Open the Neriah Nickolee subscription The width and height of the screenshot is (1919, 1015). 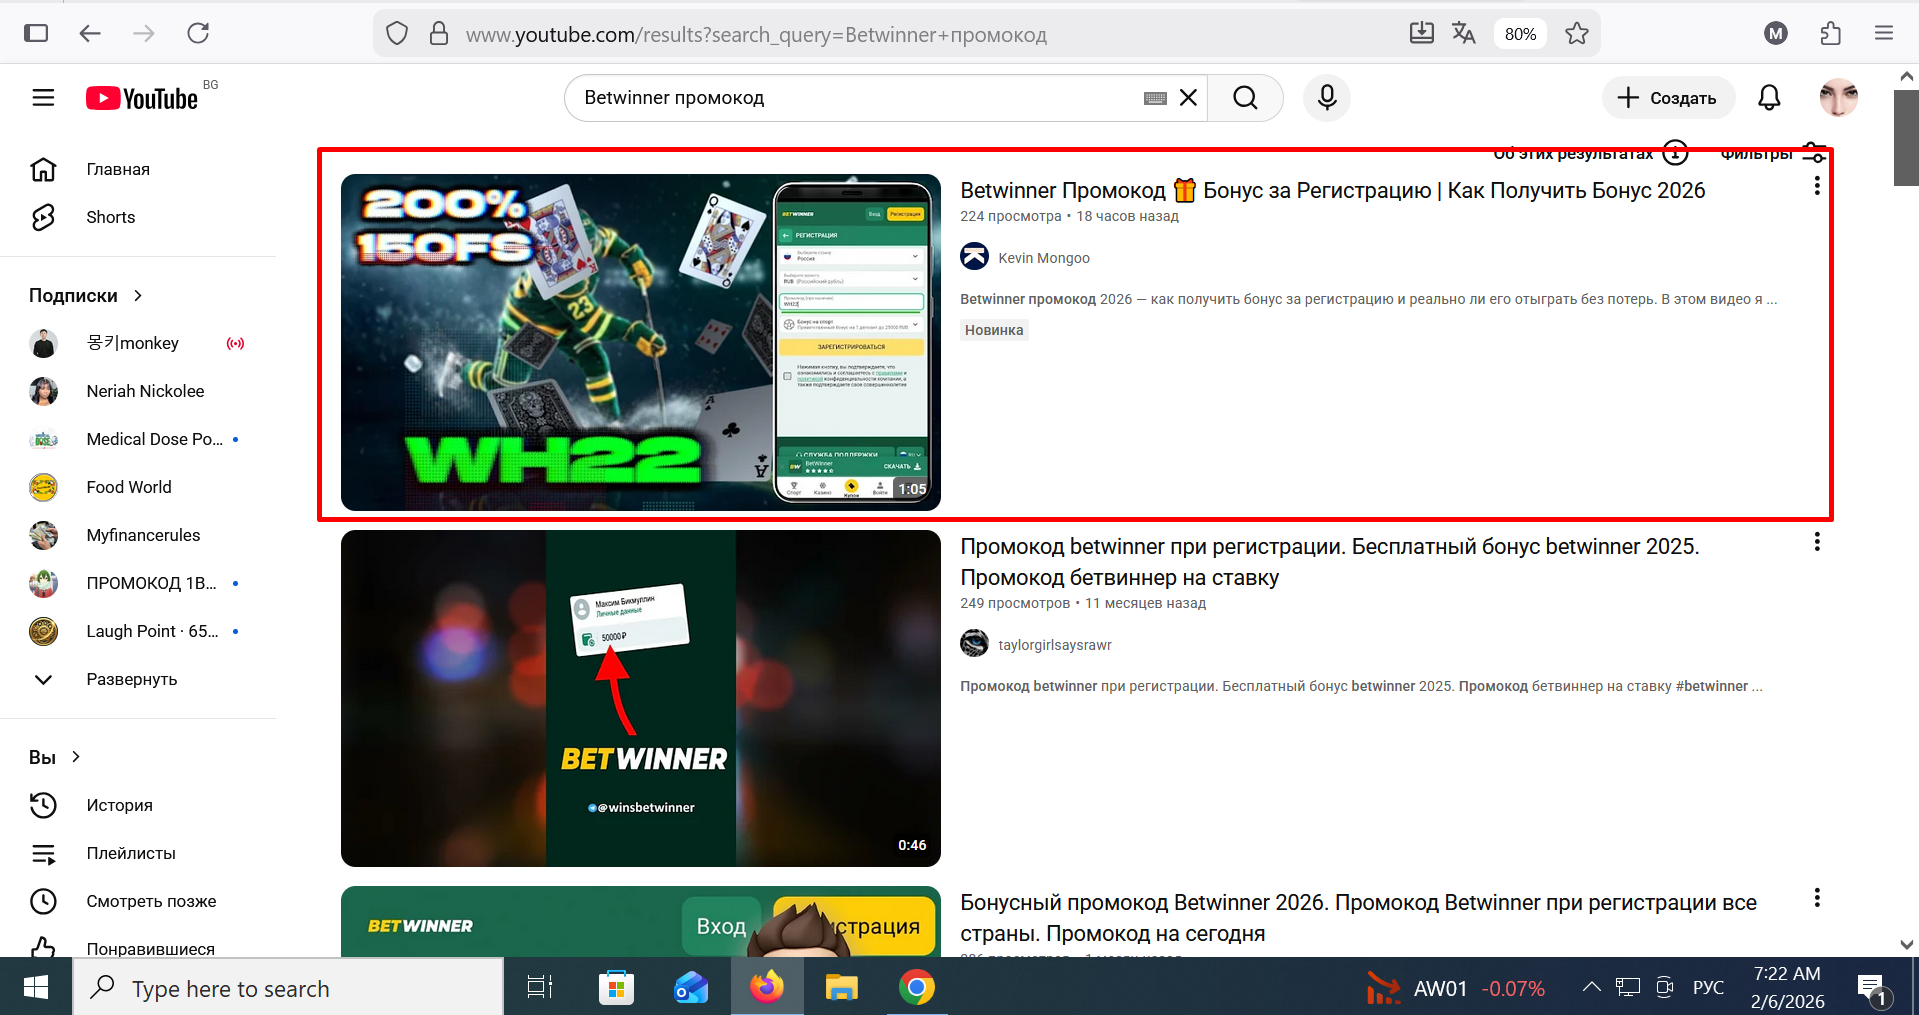[145, 391]
